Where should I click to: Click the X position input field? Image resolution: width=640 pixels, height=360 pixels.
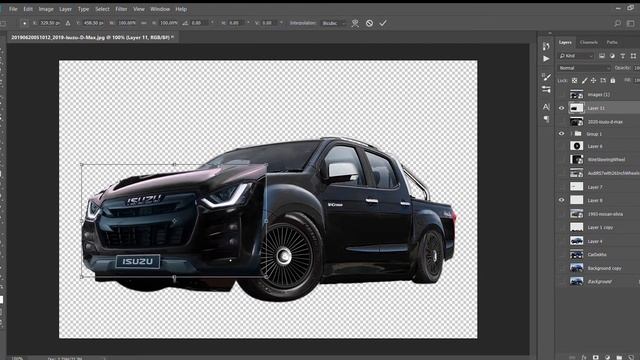tap(49, 23)
